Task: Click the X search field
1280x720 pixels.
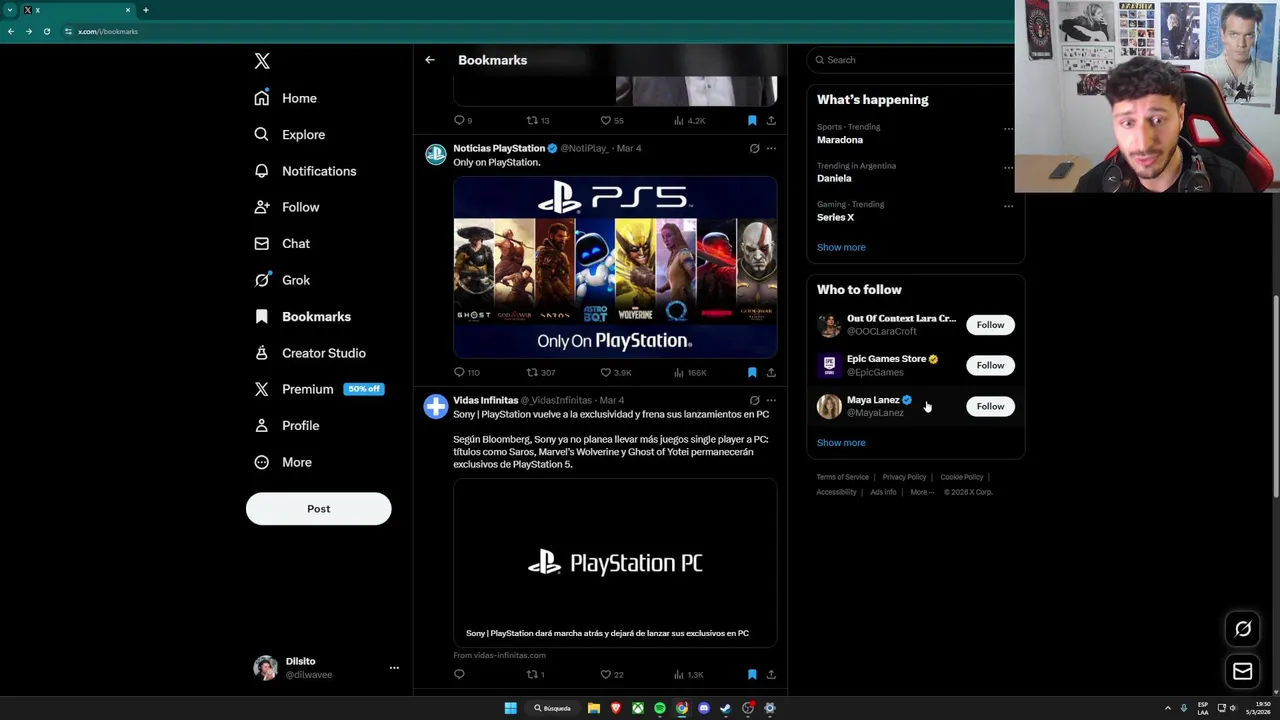Action: [914, 60]
